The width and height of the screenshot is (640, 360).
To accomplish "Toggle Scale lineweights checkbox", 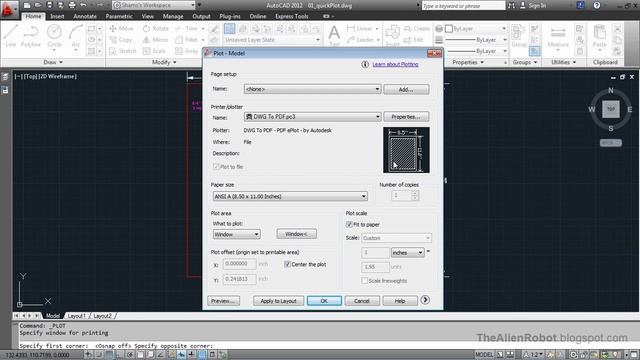I will pos(364,280).
